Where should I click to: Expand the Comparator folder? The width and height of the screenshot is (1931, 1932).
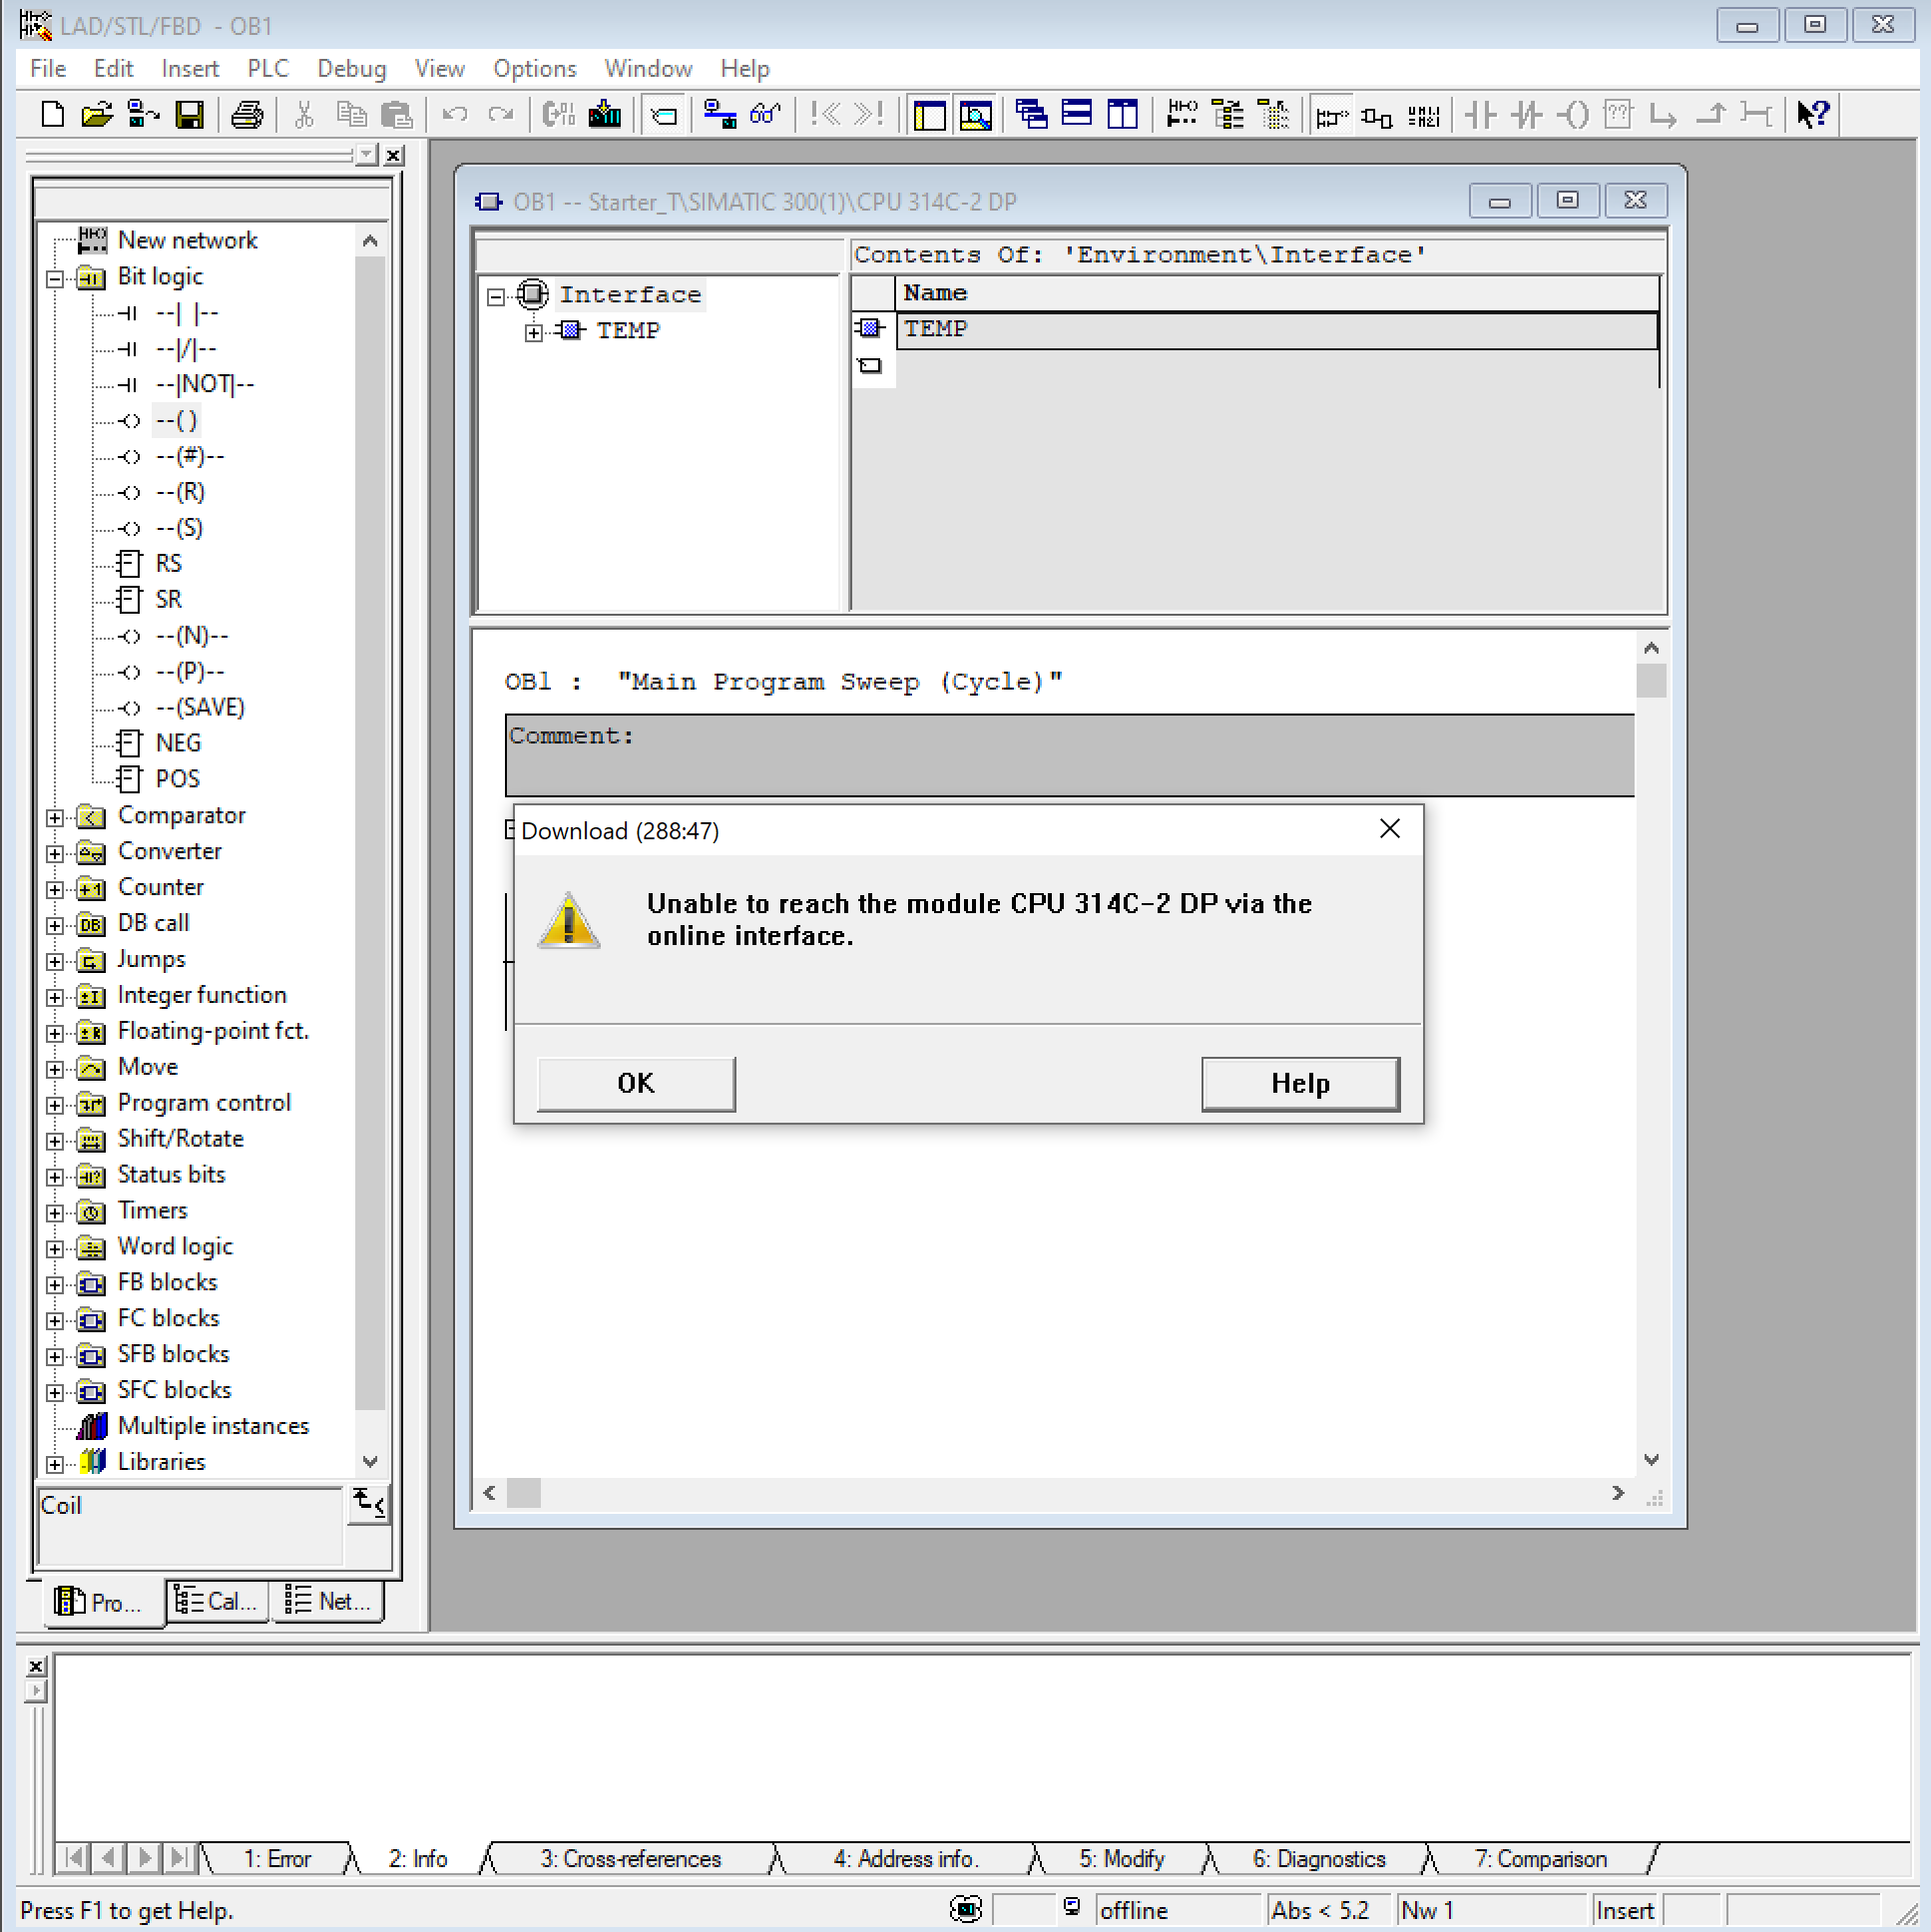[x=55, y=817]
